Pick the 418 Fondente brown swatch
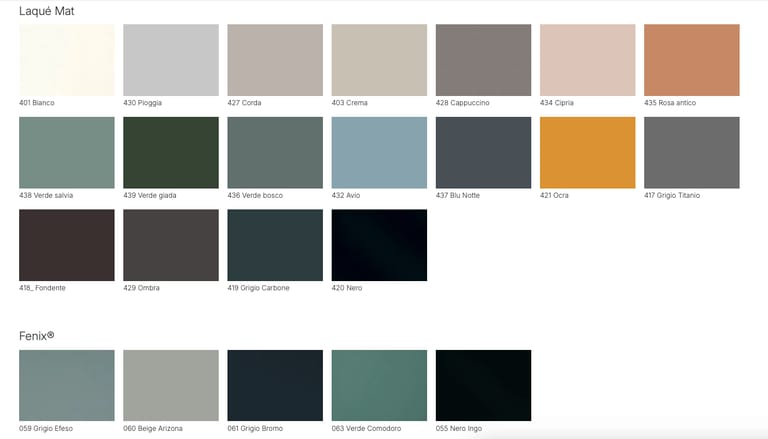 tap(67, 245)
